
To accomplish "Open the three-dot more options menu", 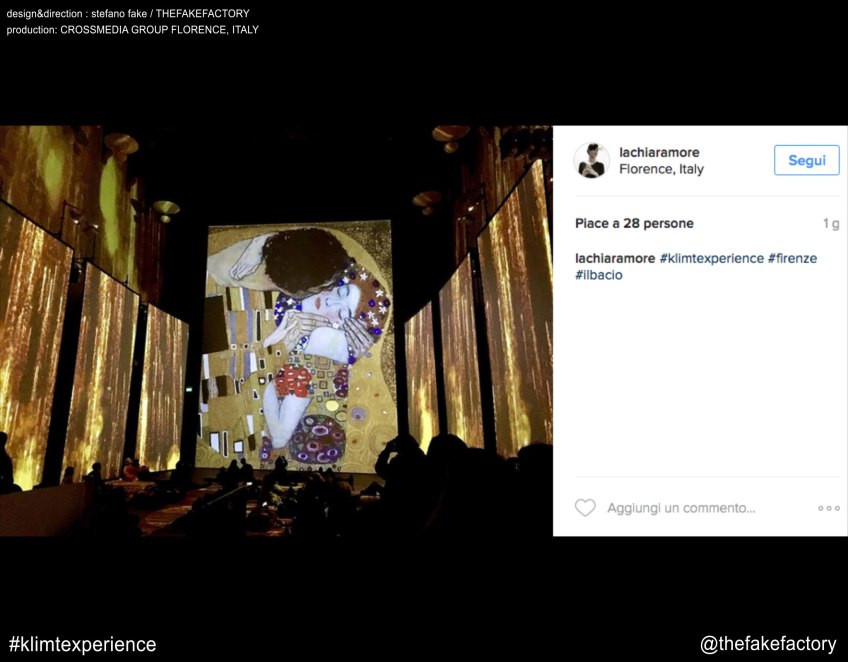I will pyautogui.click(x=828, y=508).
